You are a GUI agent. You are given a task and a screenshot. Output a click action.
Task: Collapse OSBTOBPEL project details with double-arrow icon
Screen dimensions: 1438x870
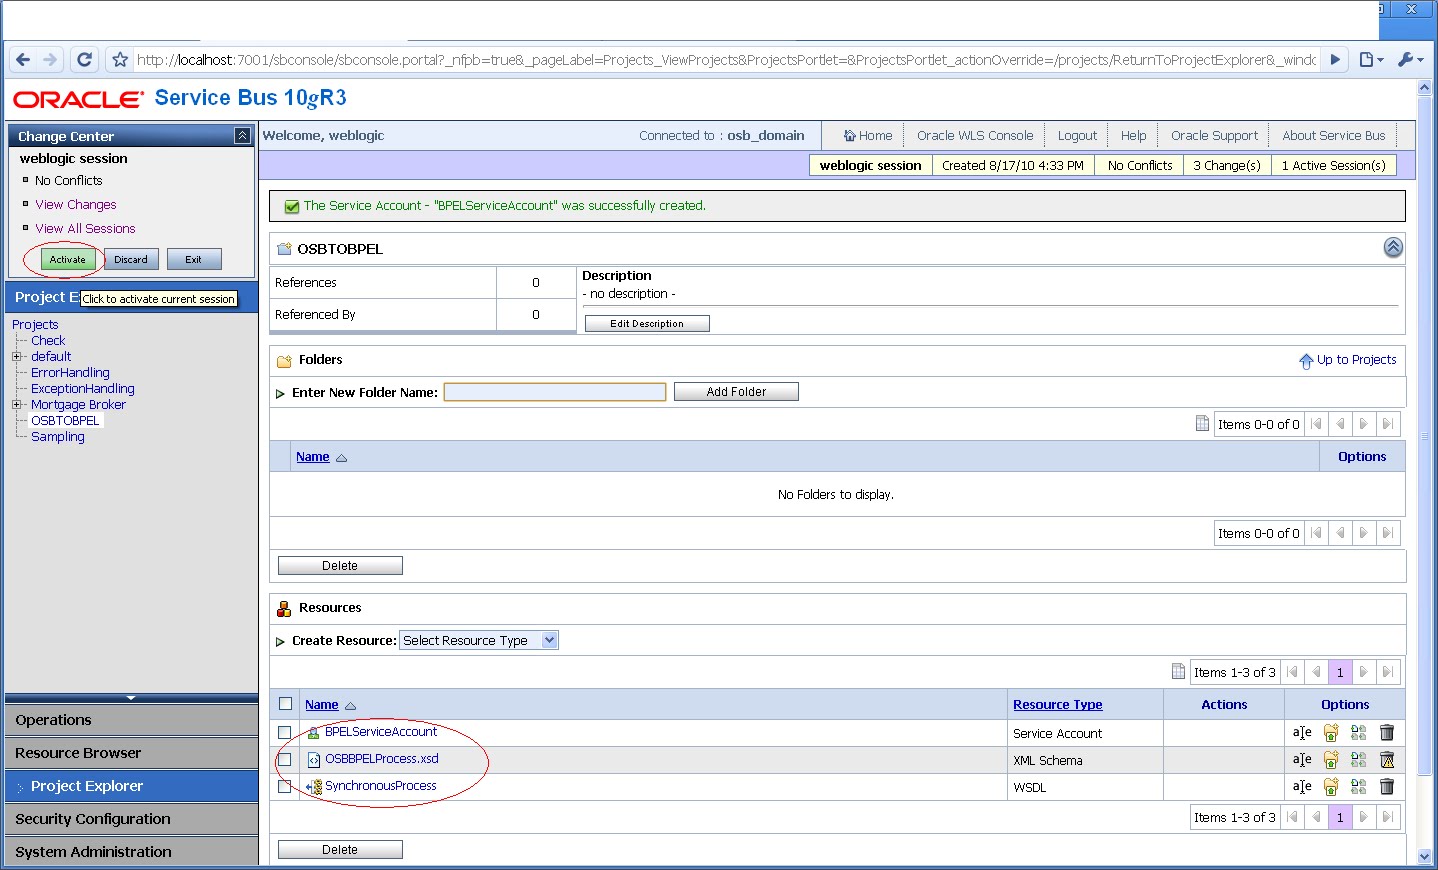[x=1393, y=248]
